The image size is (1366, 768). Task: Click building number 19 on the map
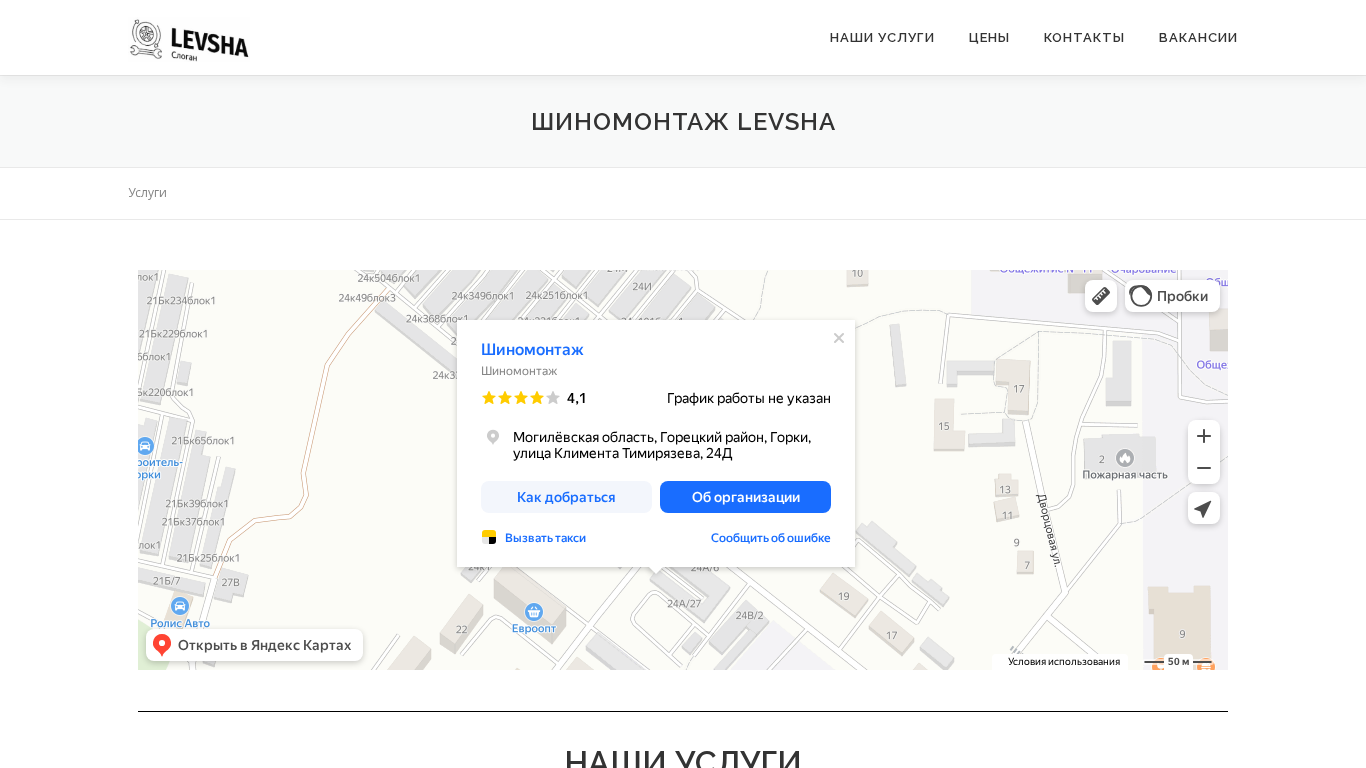click(844, 596)
